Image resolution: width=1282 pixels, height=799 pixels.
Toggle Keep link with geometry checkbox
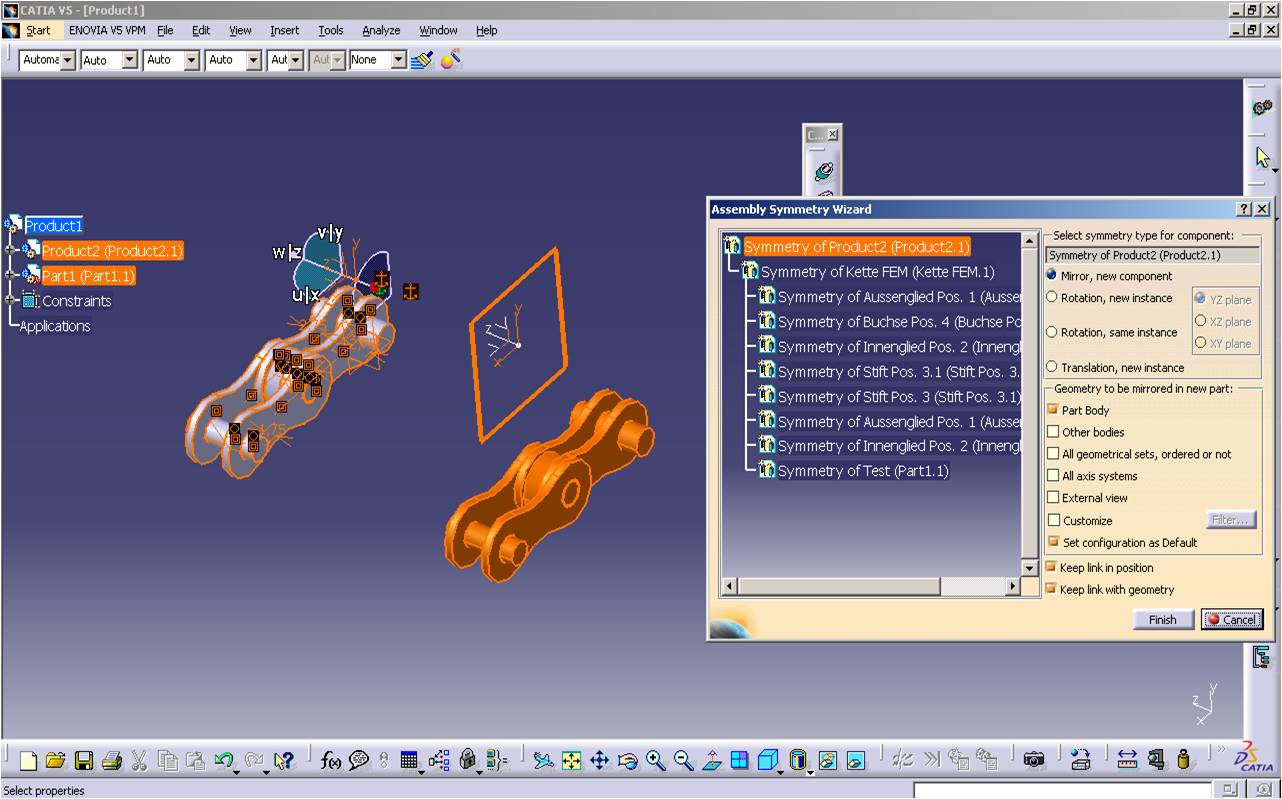coord(1051,589)
